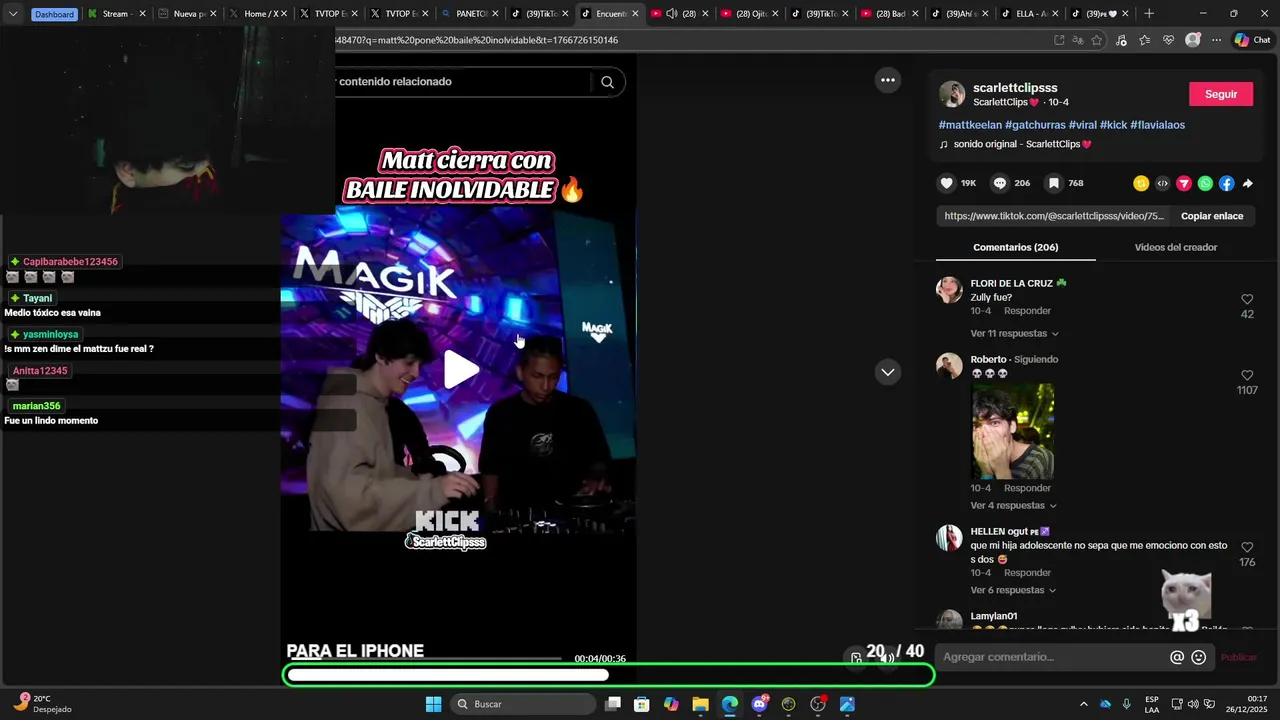
Task: Add page to favorites star icon
Action: pyautogui.click(x=1097, y=40)
